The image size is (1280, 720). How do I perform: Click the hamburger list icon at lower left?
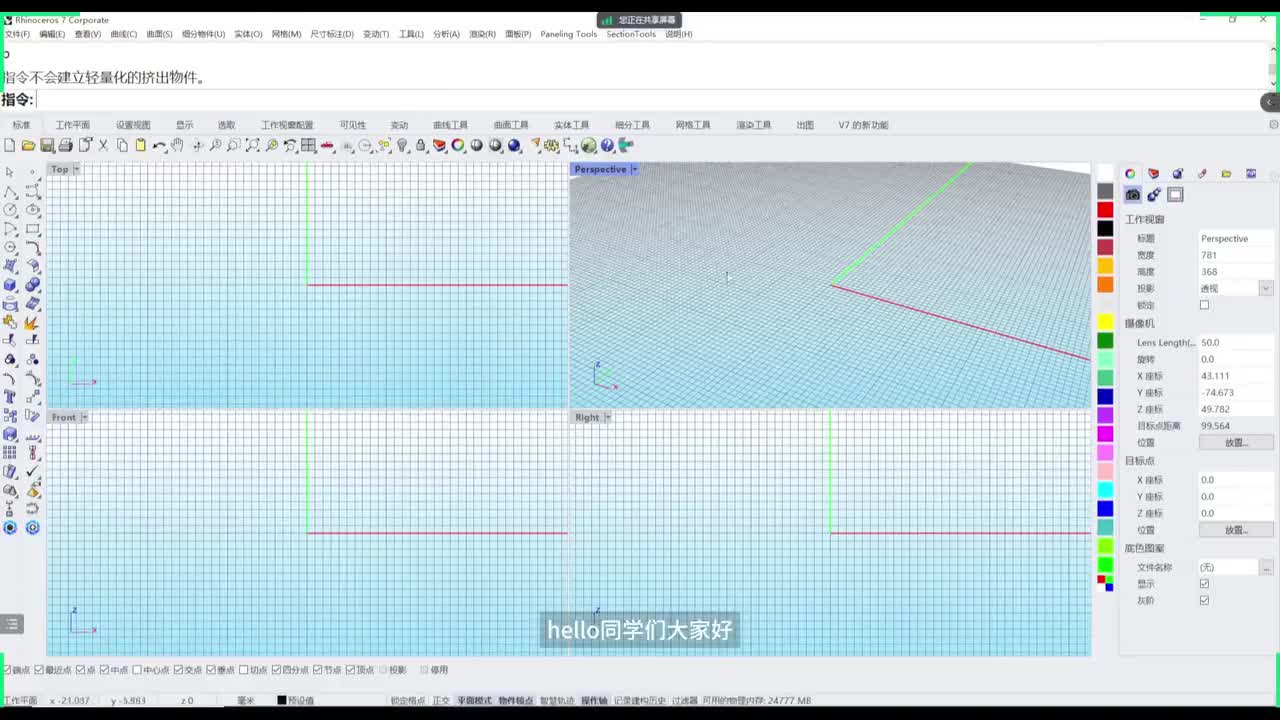(12, 624)
